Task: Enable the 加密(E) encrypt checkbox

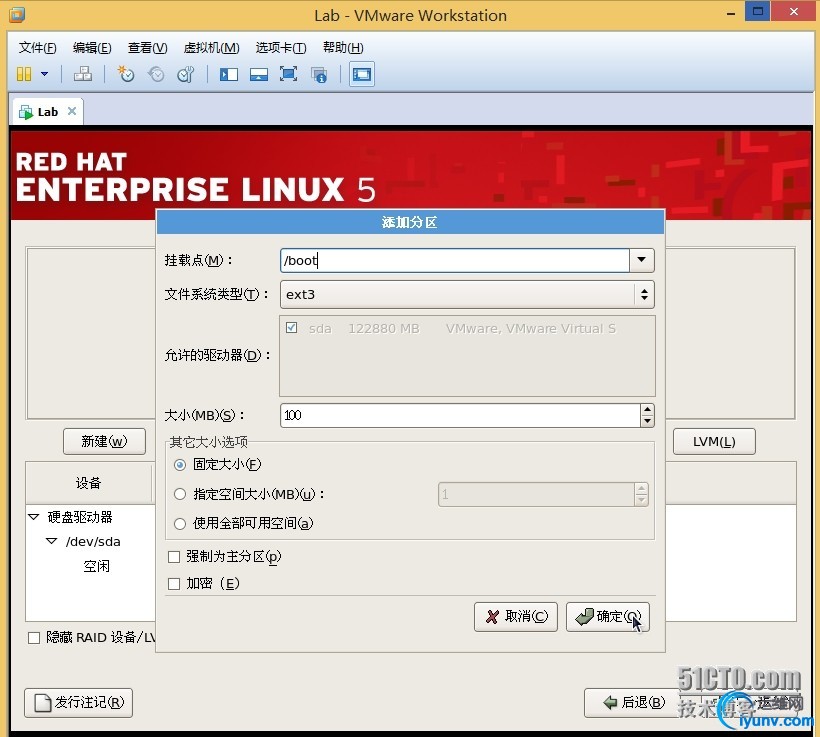Action: (174, 584)
